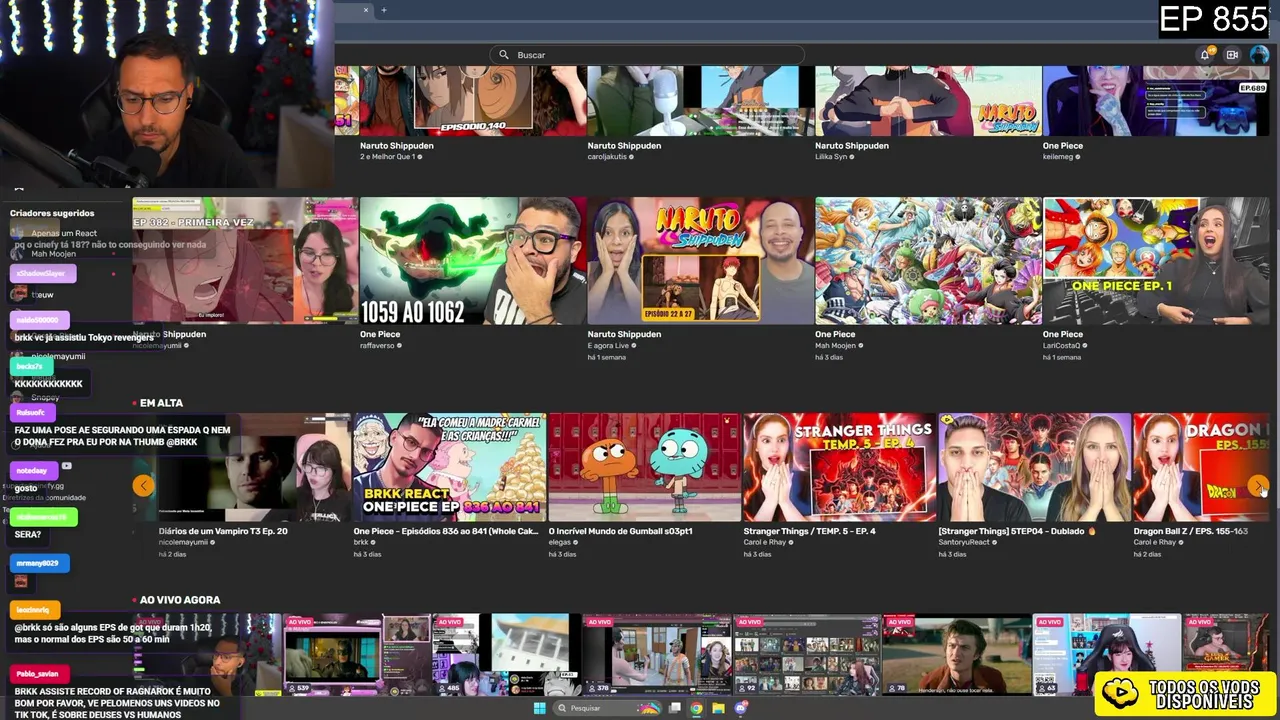
Task: Open the EP.689 One Piece thumbnail
Action: [x=1155, y=100]
